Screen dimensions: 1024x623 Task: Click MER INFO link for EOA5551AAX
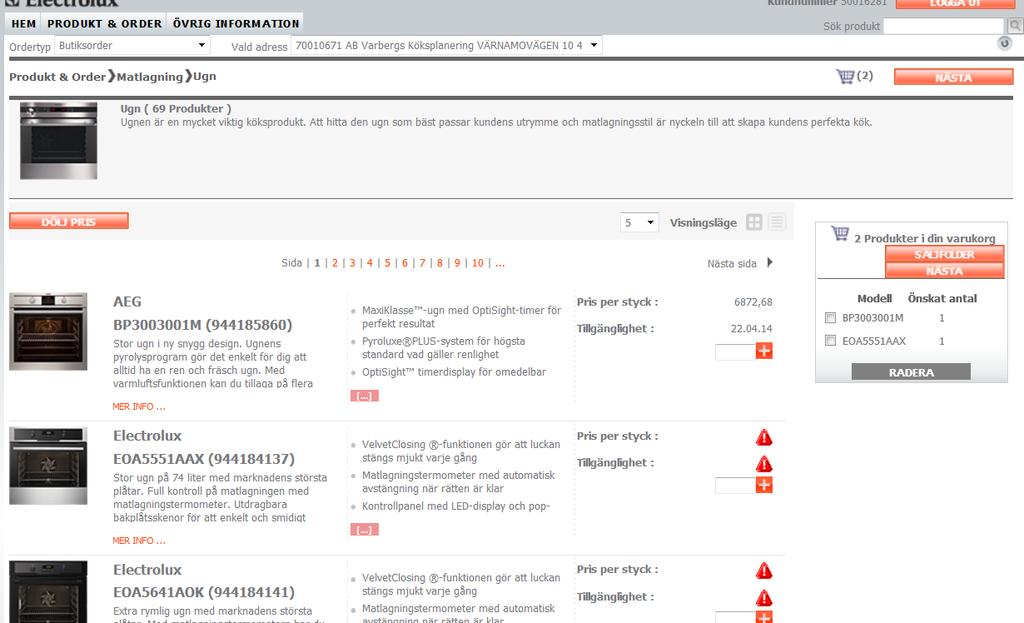[x=138, y=540]
